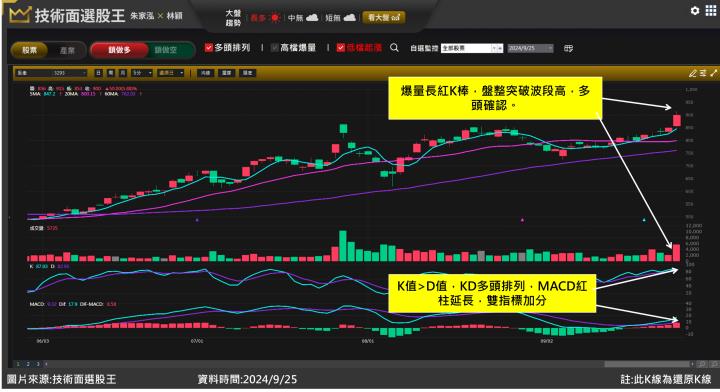Screen dimensions: 720x392
Task: Click the chart layout settings icon
Action: pyautogui.click(x=703, y=73)
